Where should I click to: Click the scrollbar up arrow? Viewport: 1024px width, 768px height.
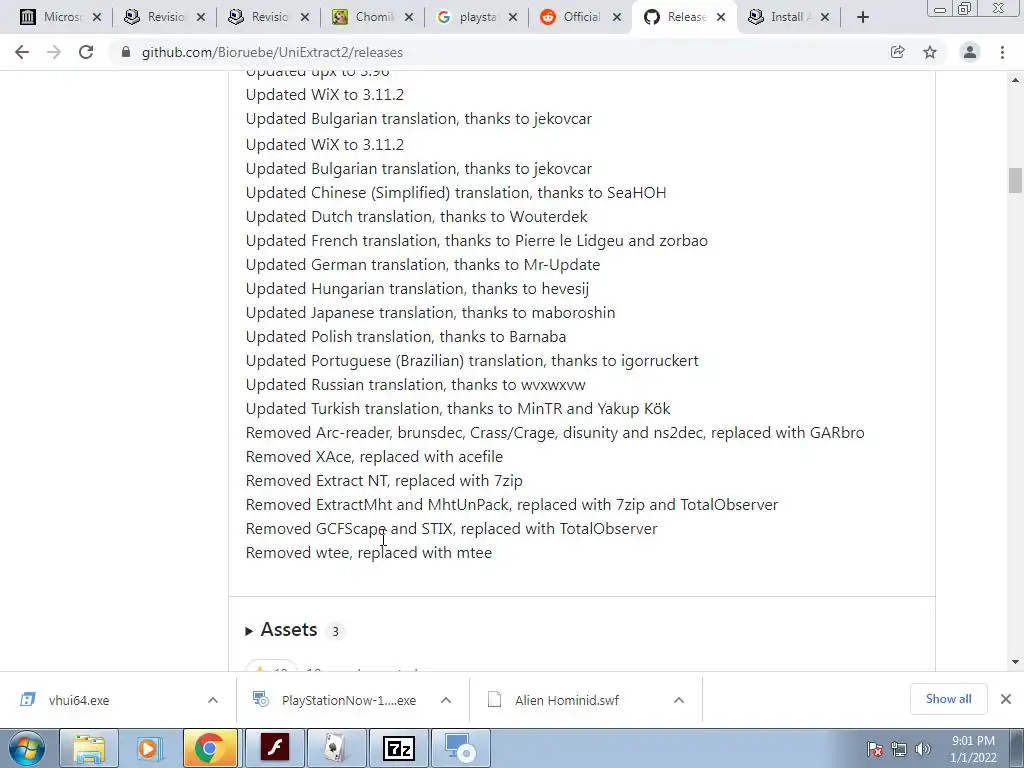[1015, 80]
